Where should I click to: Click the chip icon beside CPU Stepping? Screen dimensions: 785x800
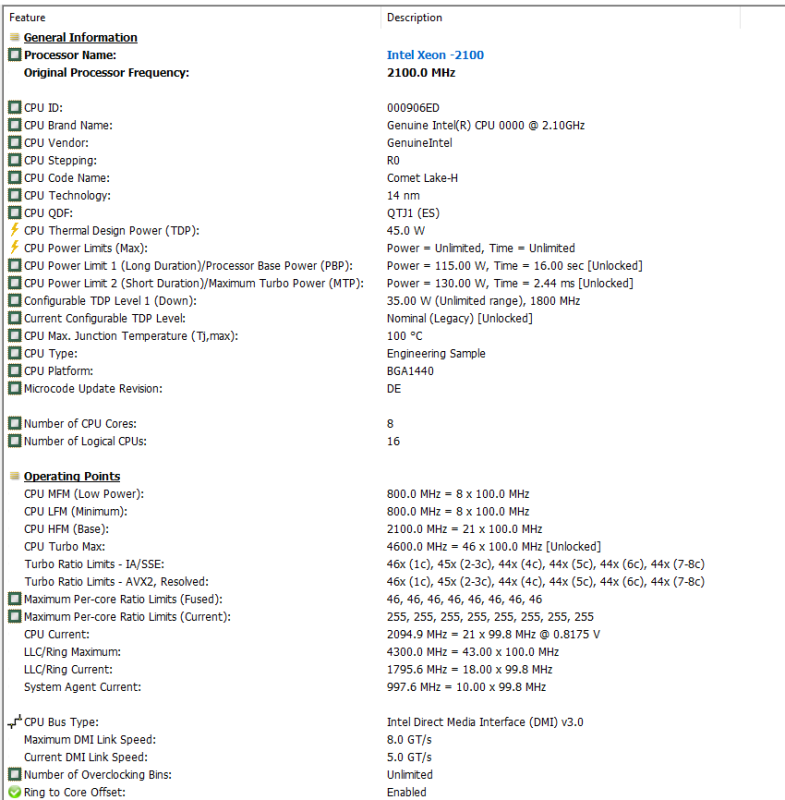tap(15, 160)
